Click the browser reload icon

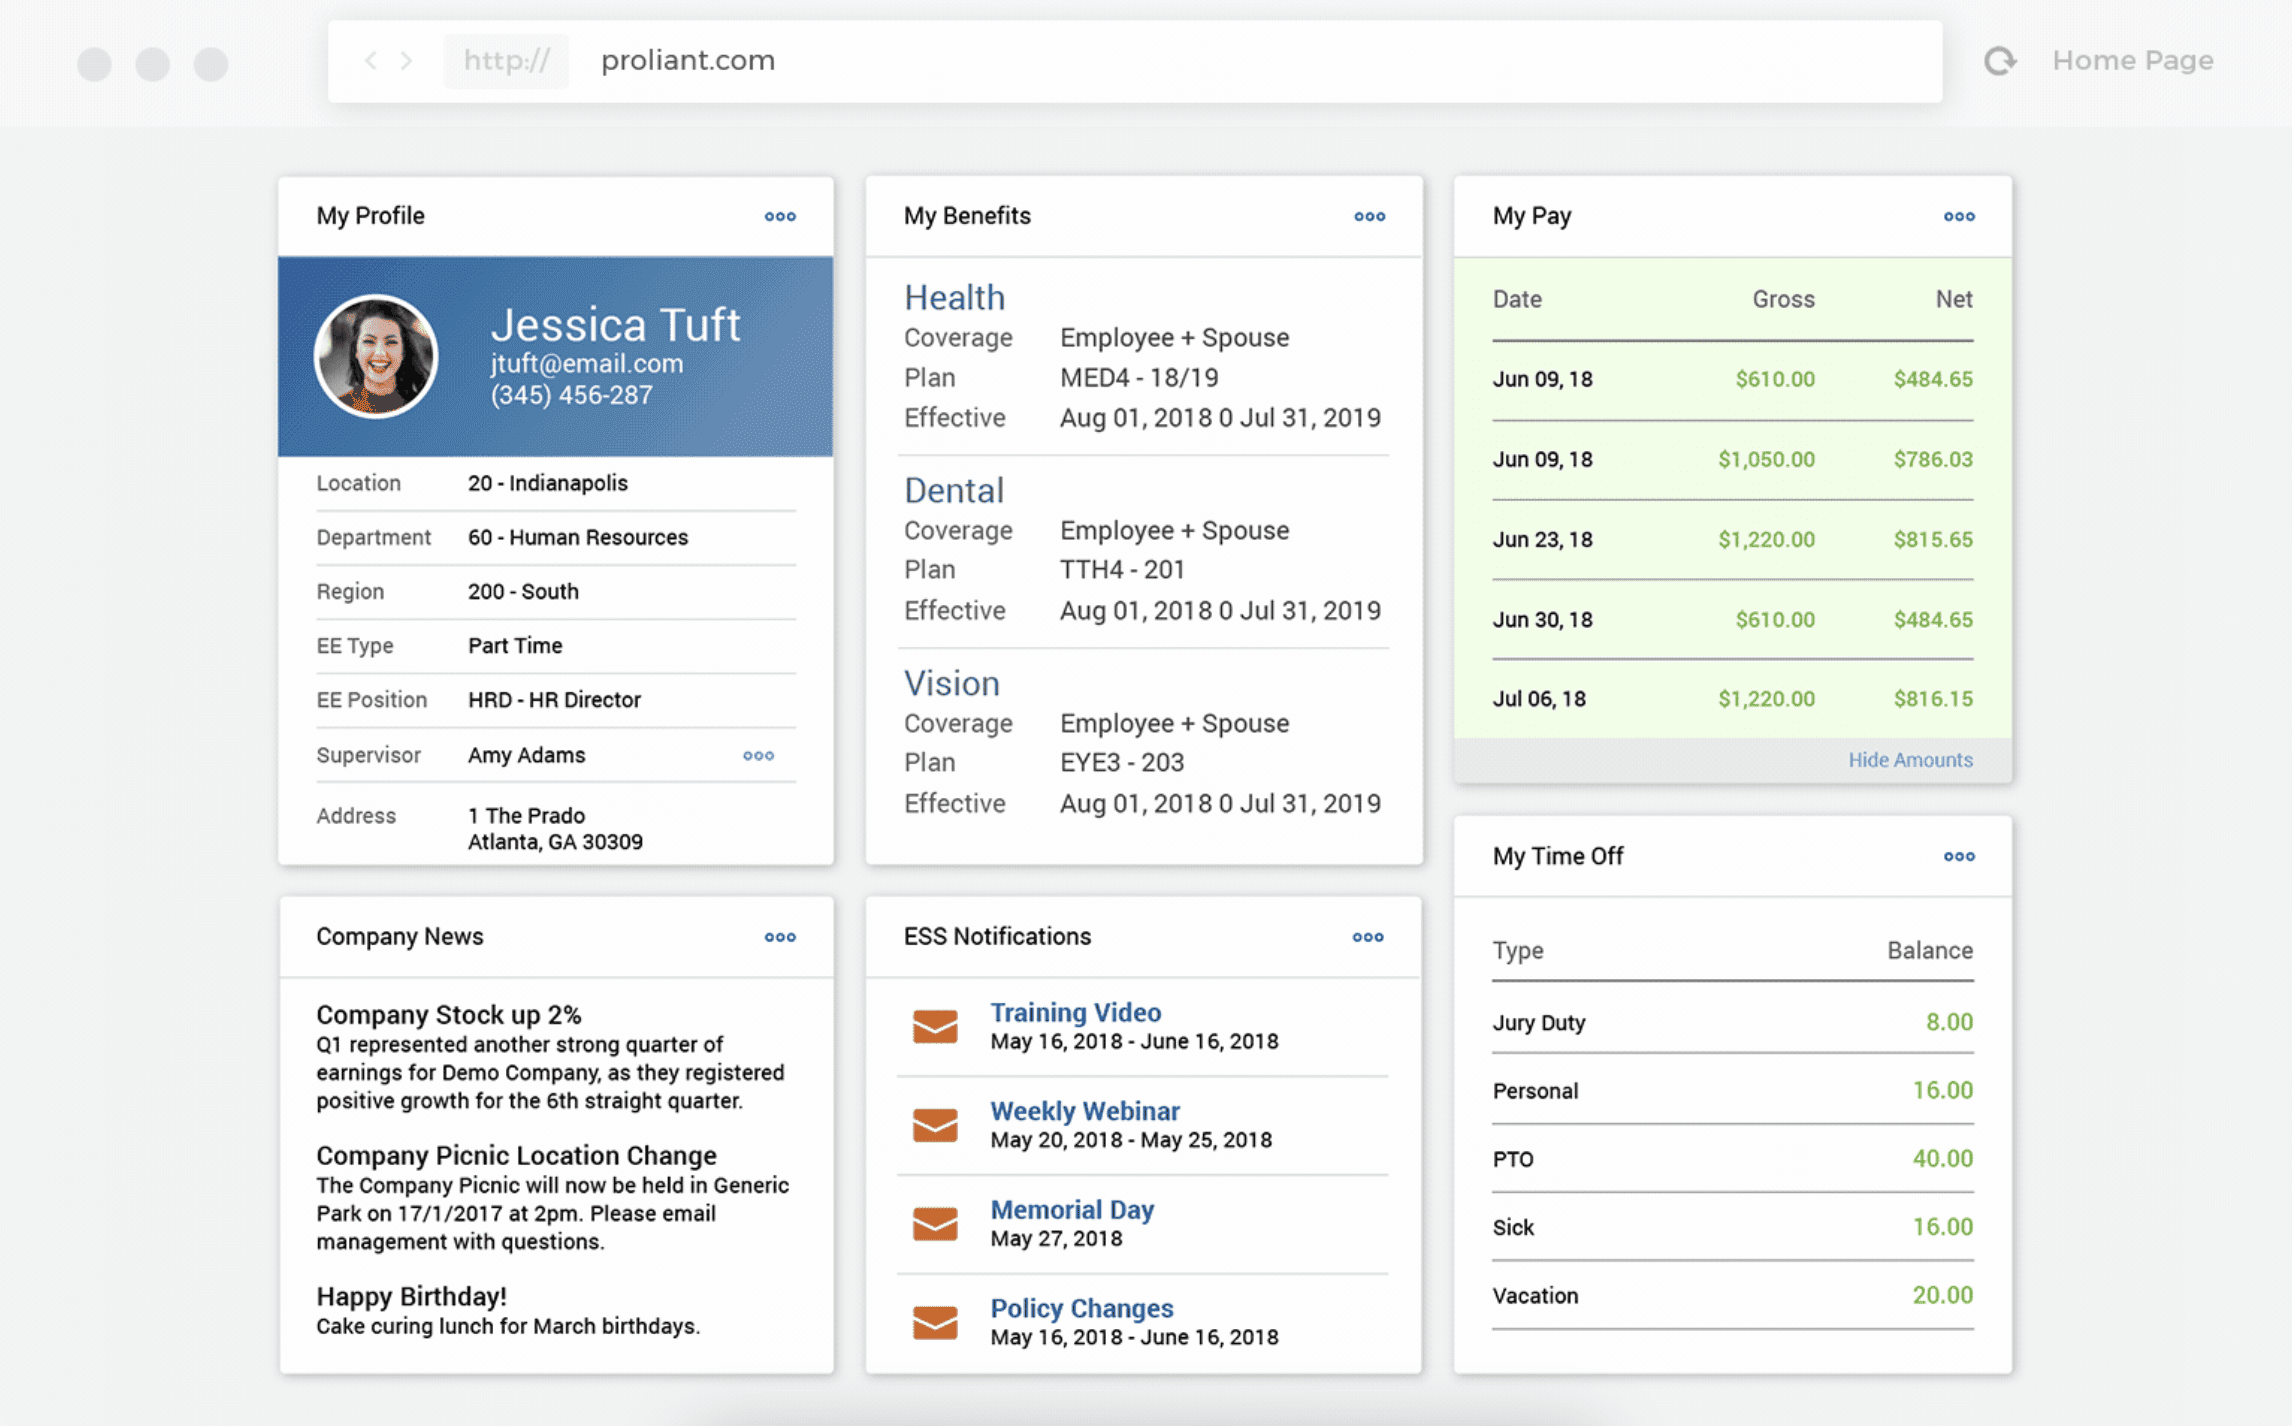[x=1999, y=61]
